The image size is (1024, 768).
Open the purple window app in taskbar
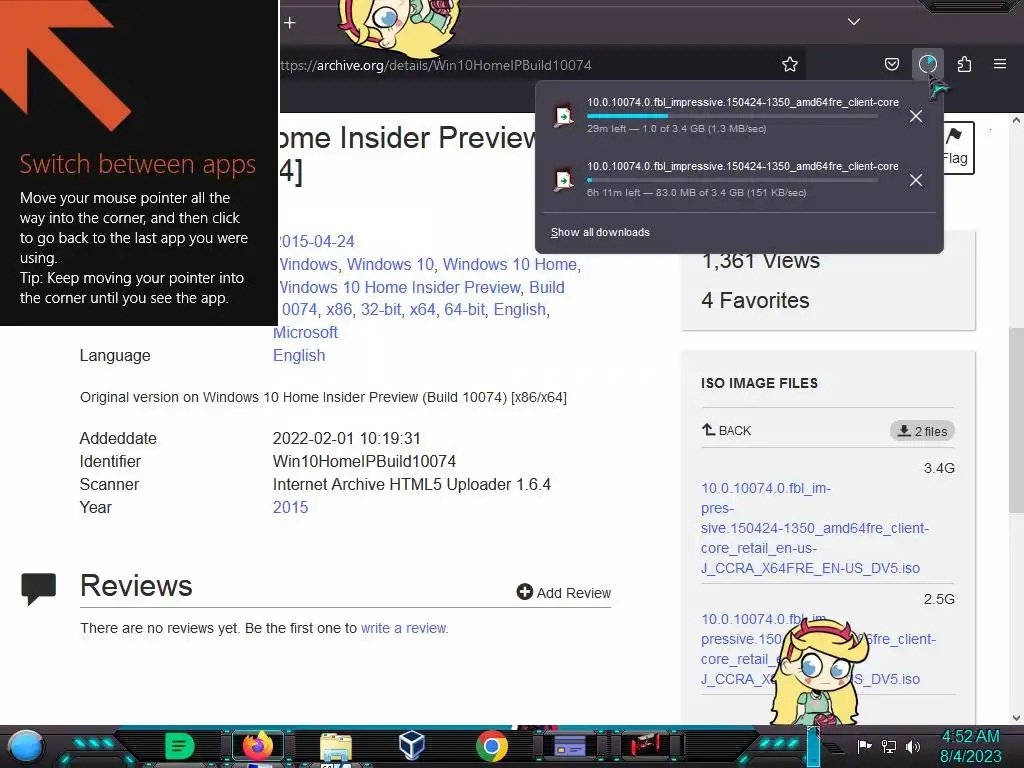pos(569,746)
